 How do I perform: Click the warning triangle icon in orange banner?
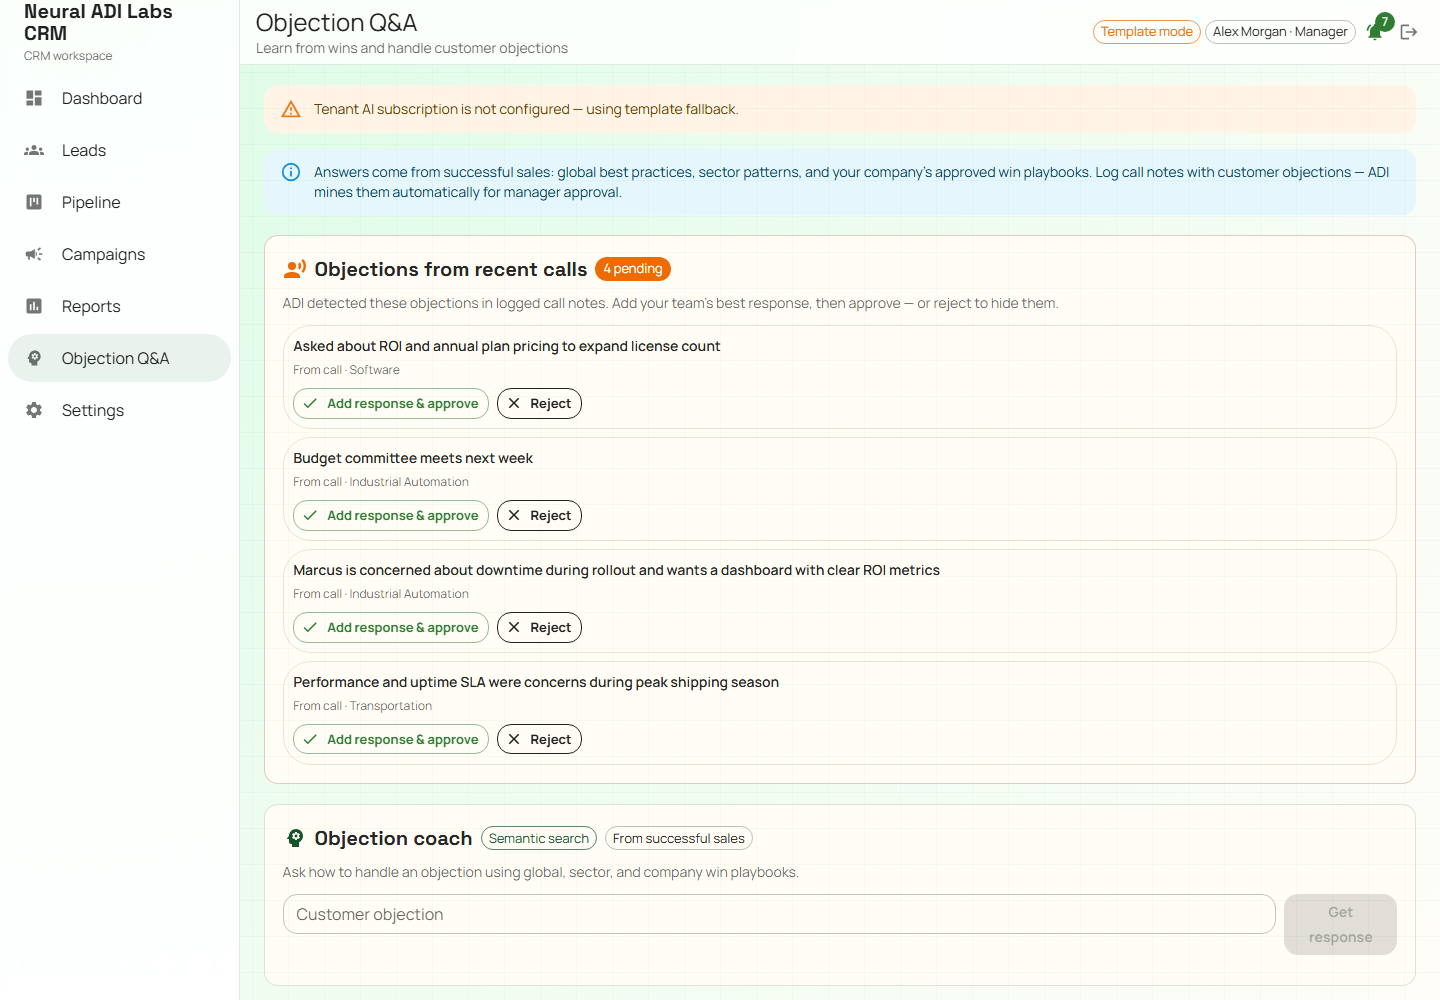(x=291, y=109)
